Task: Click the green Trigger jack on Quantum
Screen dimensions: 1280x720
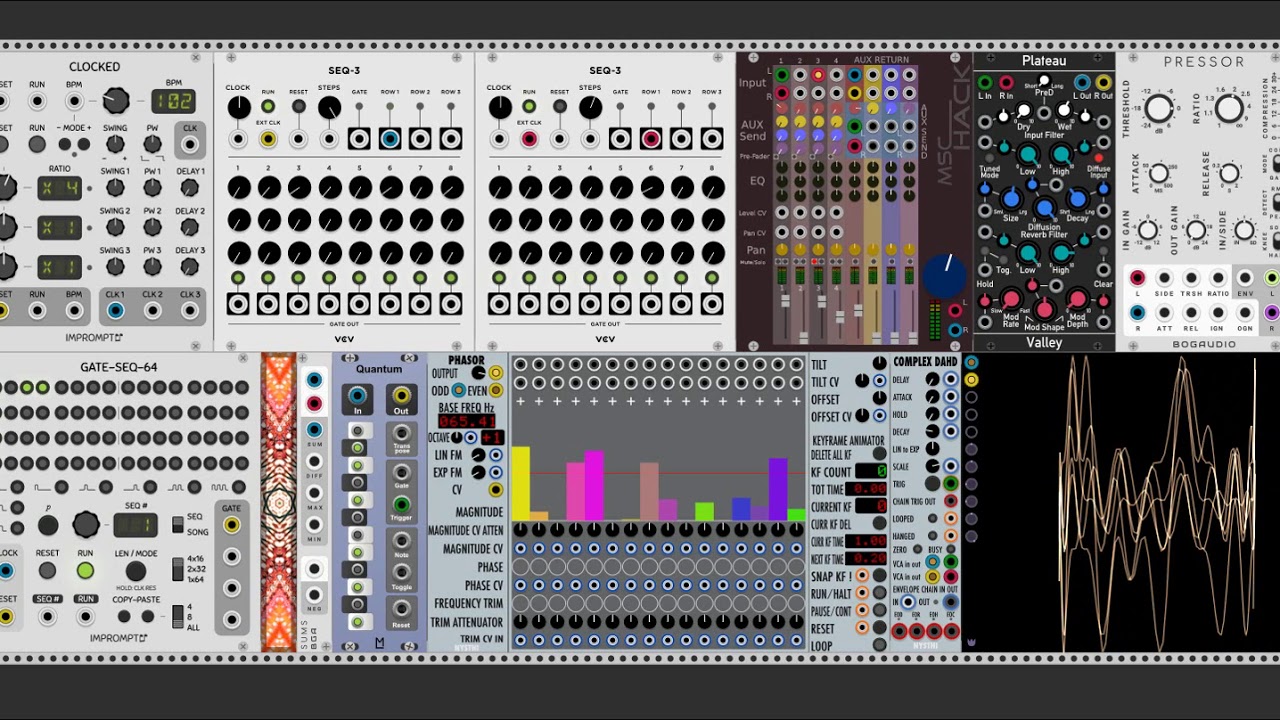Action: [x=401, y=505]
